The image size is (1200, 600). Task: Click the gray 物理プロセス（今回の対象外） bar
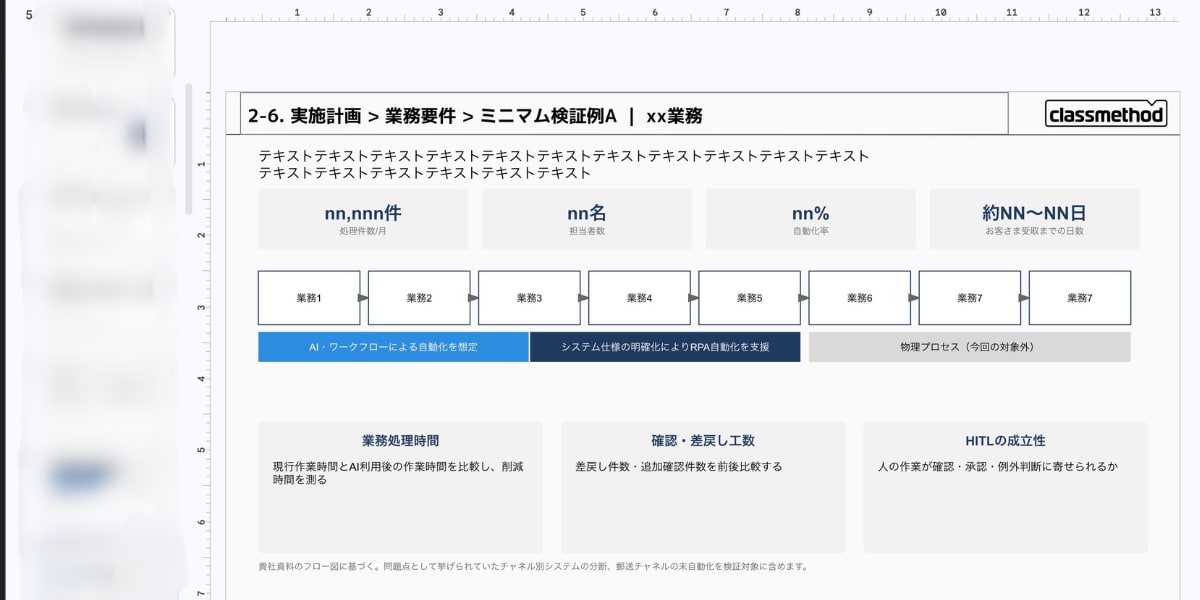point(970,347)
